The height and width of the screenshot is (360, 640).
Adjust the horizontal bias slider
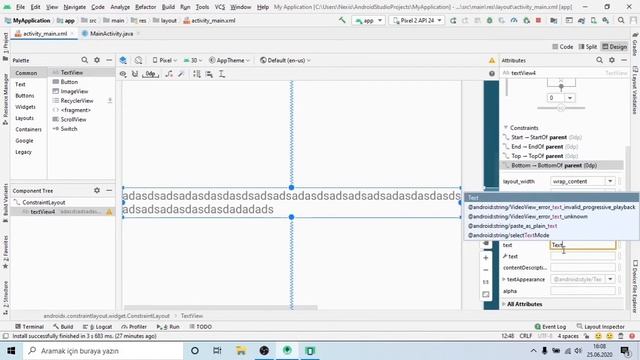point(561,108)
